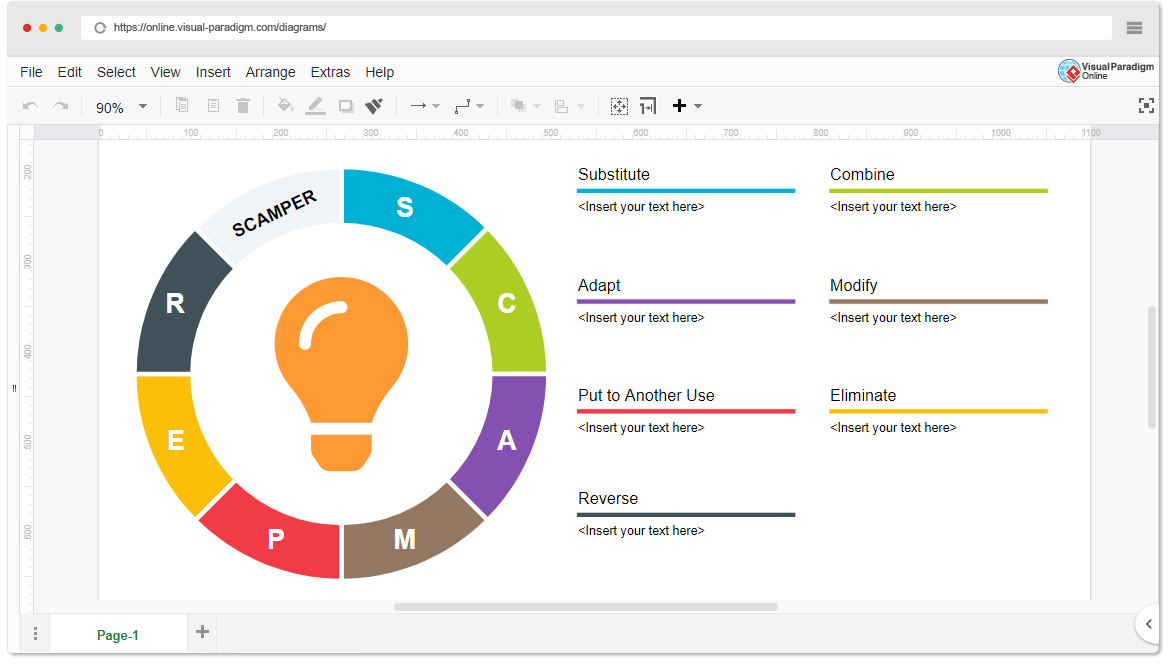Open the Insert menu
The height and width of the screenshot is (665, 1170).
213,72
